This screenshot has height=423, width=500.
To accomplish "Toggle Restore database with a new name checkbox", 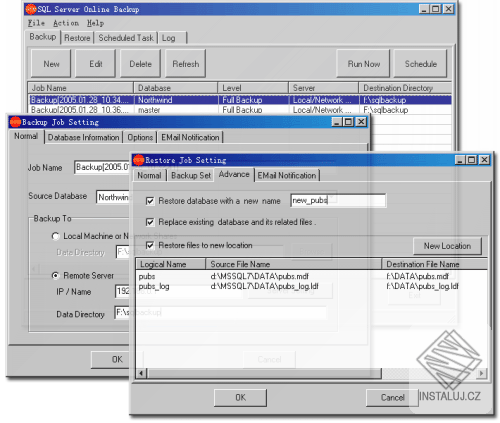I will (x=150, y=201).
